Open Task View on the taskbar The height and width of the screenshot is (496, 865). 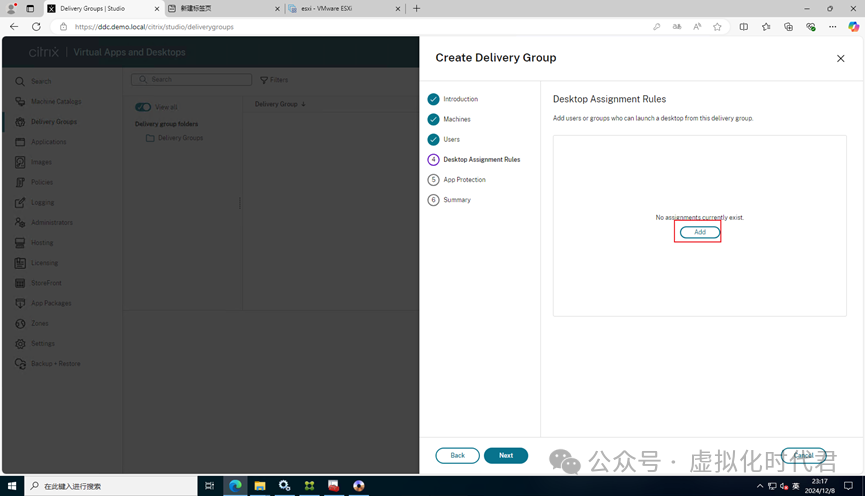pos(209,486)
